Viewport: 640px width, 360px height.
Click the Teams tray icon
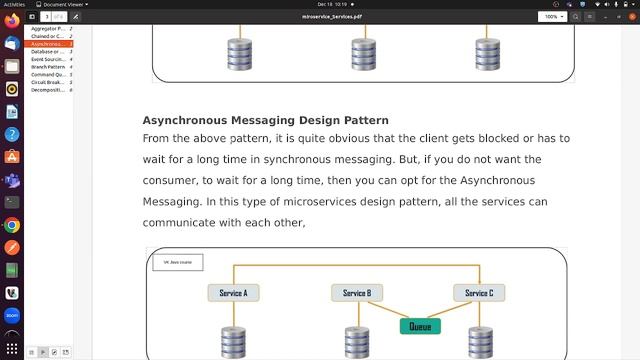(569, 4)
